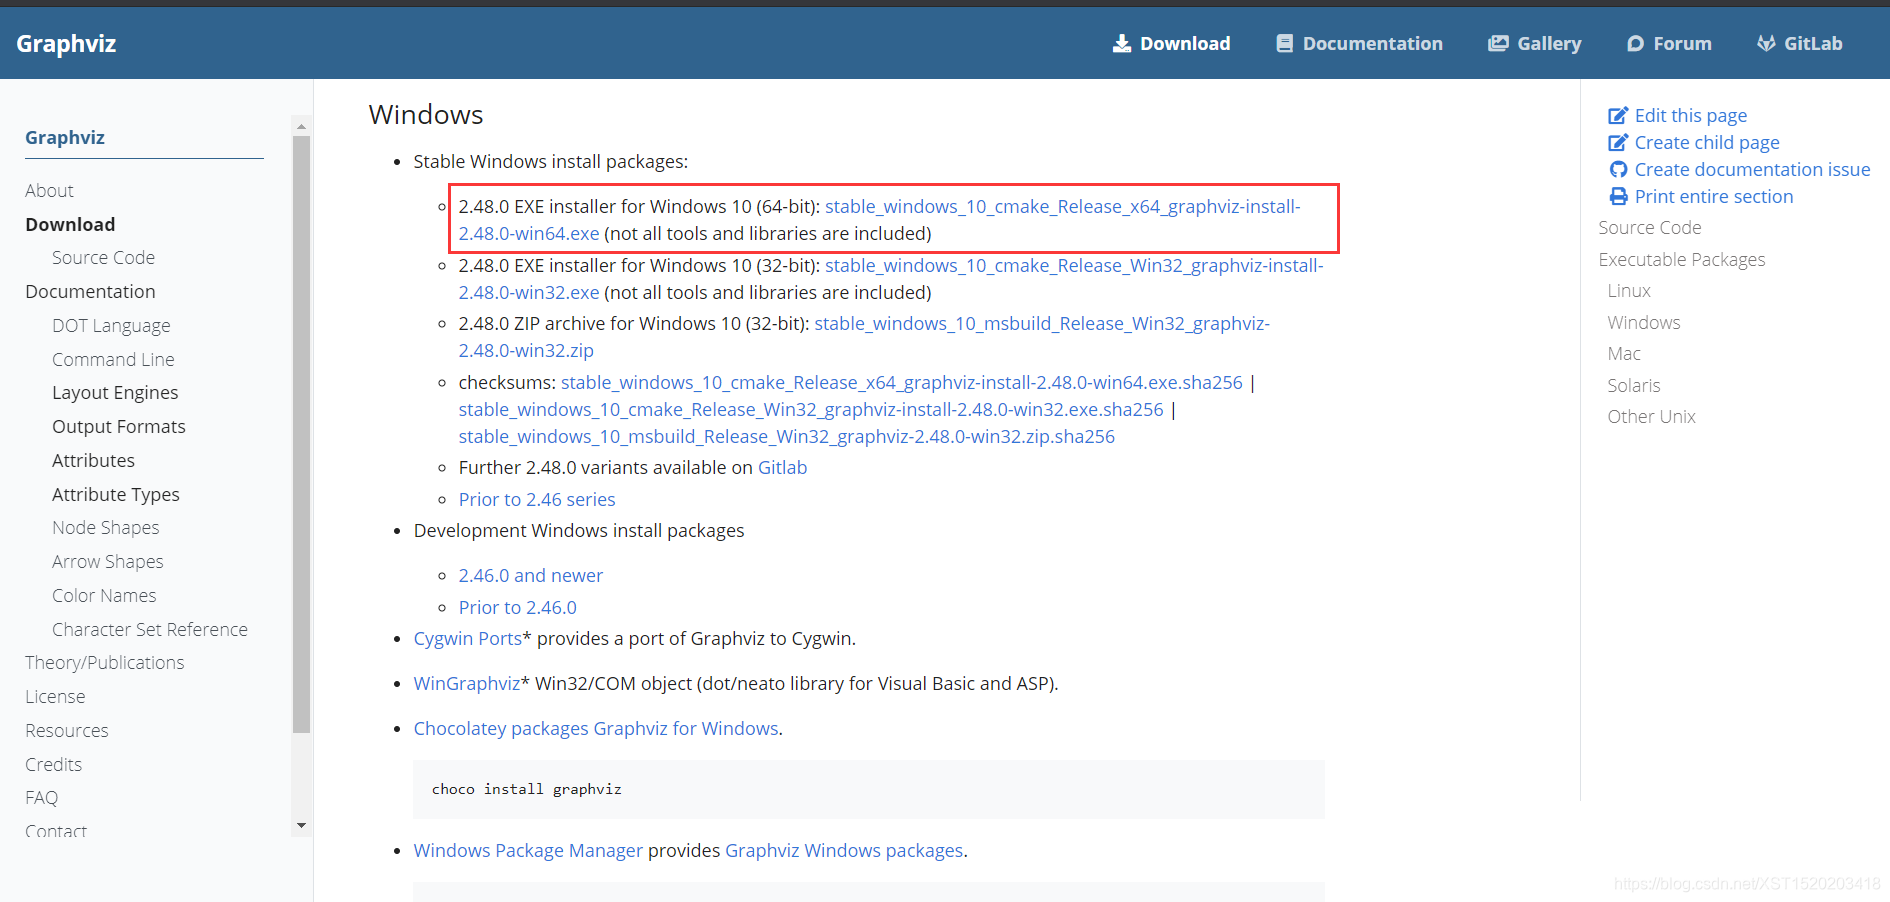Open the Graphviz brand home link

tap(66, 43)
